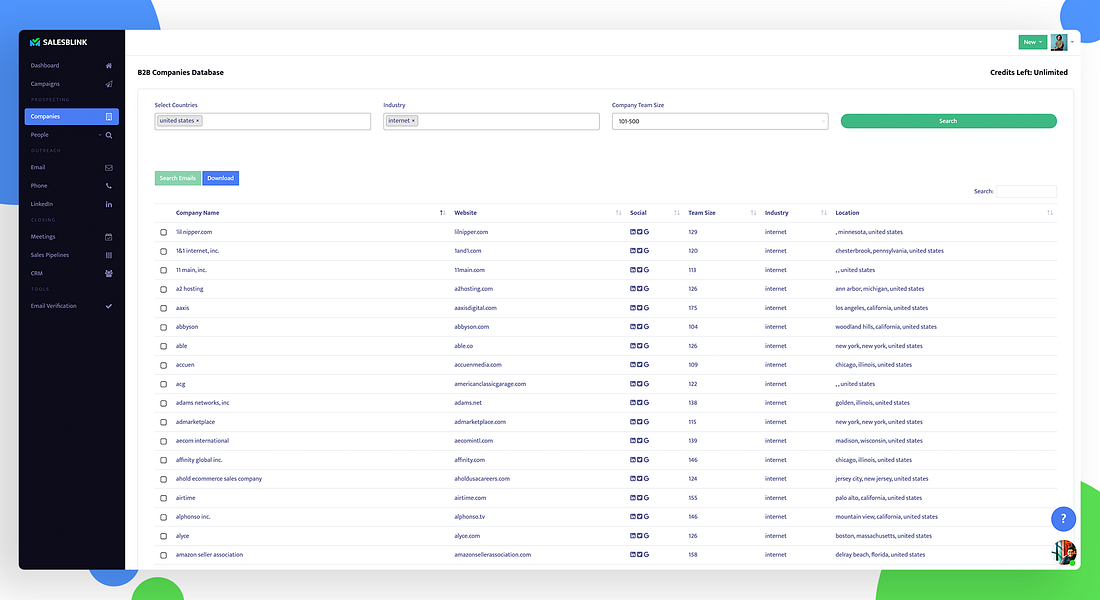Click the People search magnifier icon
The height and width of the screenshot is (600, 1100).
point(109,135)
